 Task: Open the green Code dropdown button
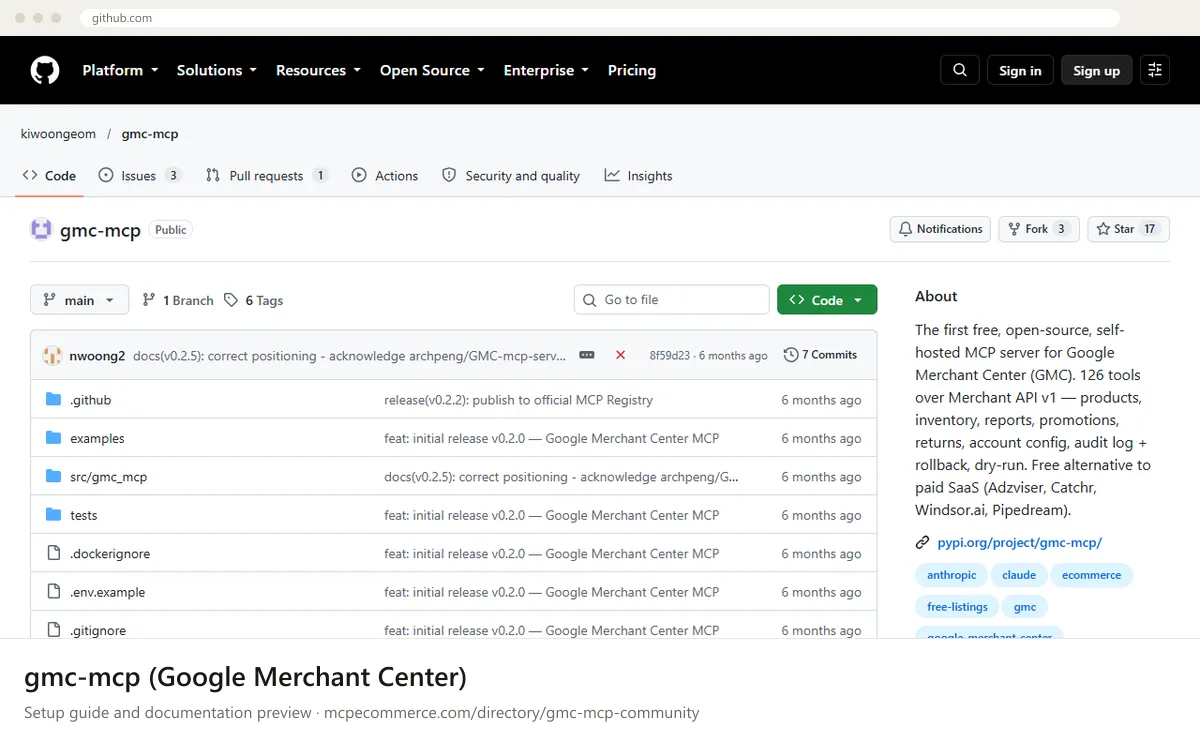click(827, 300)
